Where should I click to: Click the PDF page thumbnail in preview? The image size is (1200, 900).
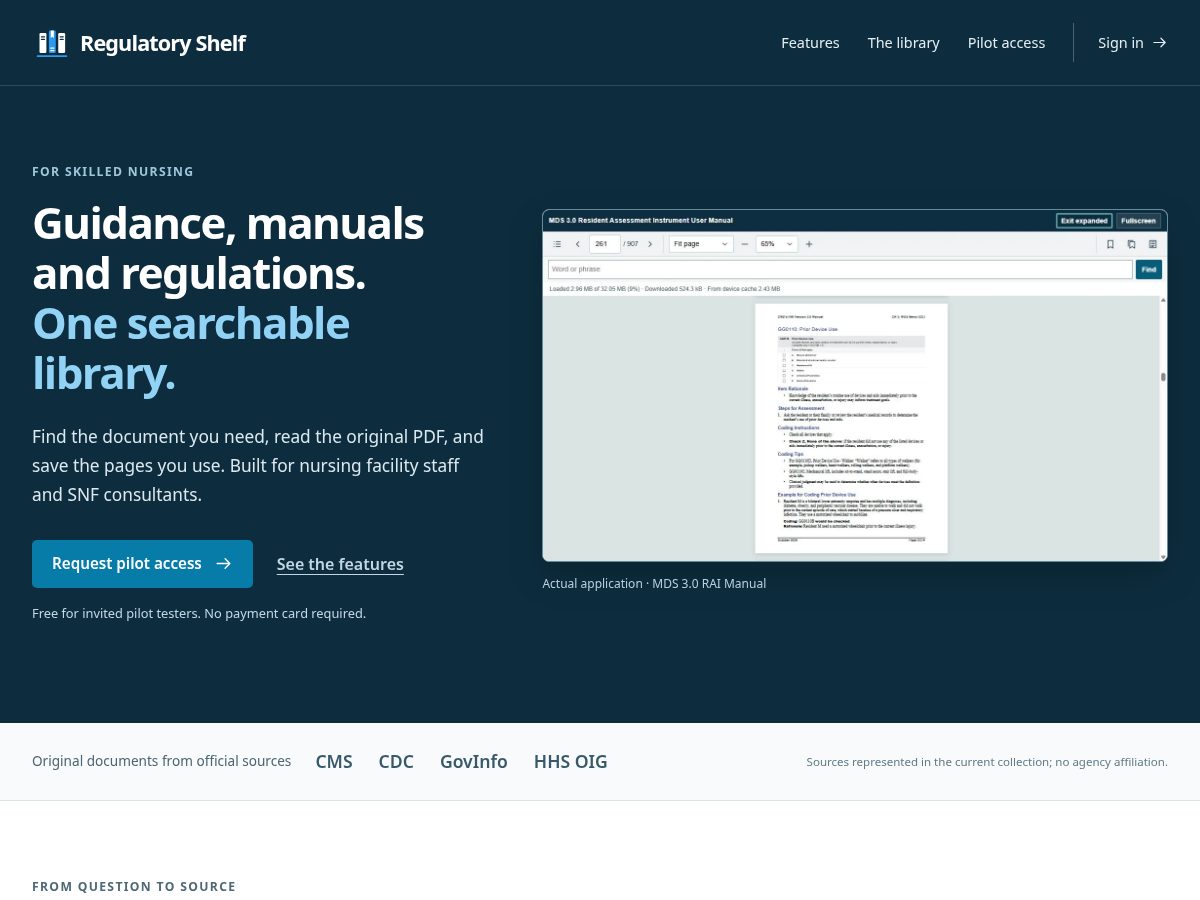click(x=851, y=428)
